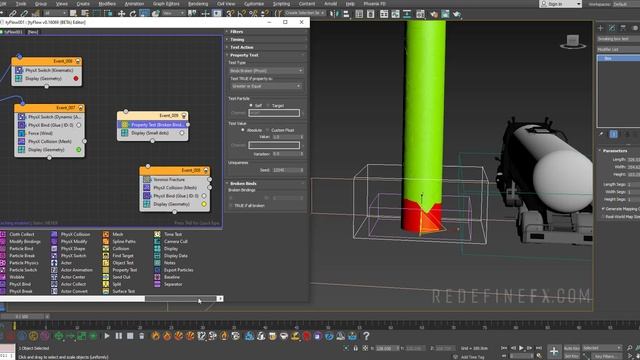This screenshot has height=360, width=640.
Task: Open the Scripting menu
Action: [x=281, y=4]
